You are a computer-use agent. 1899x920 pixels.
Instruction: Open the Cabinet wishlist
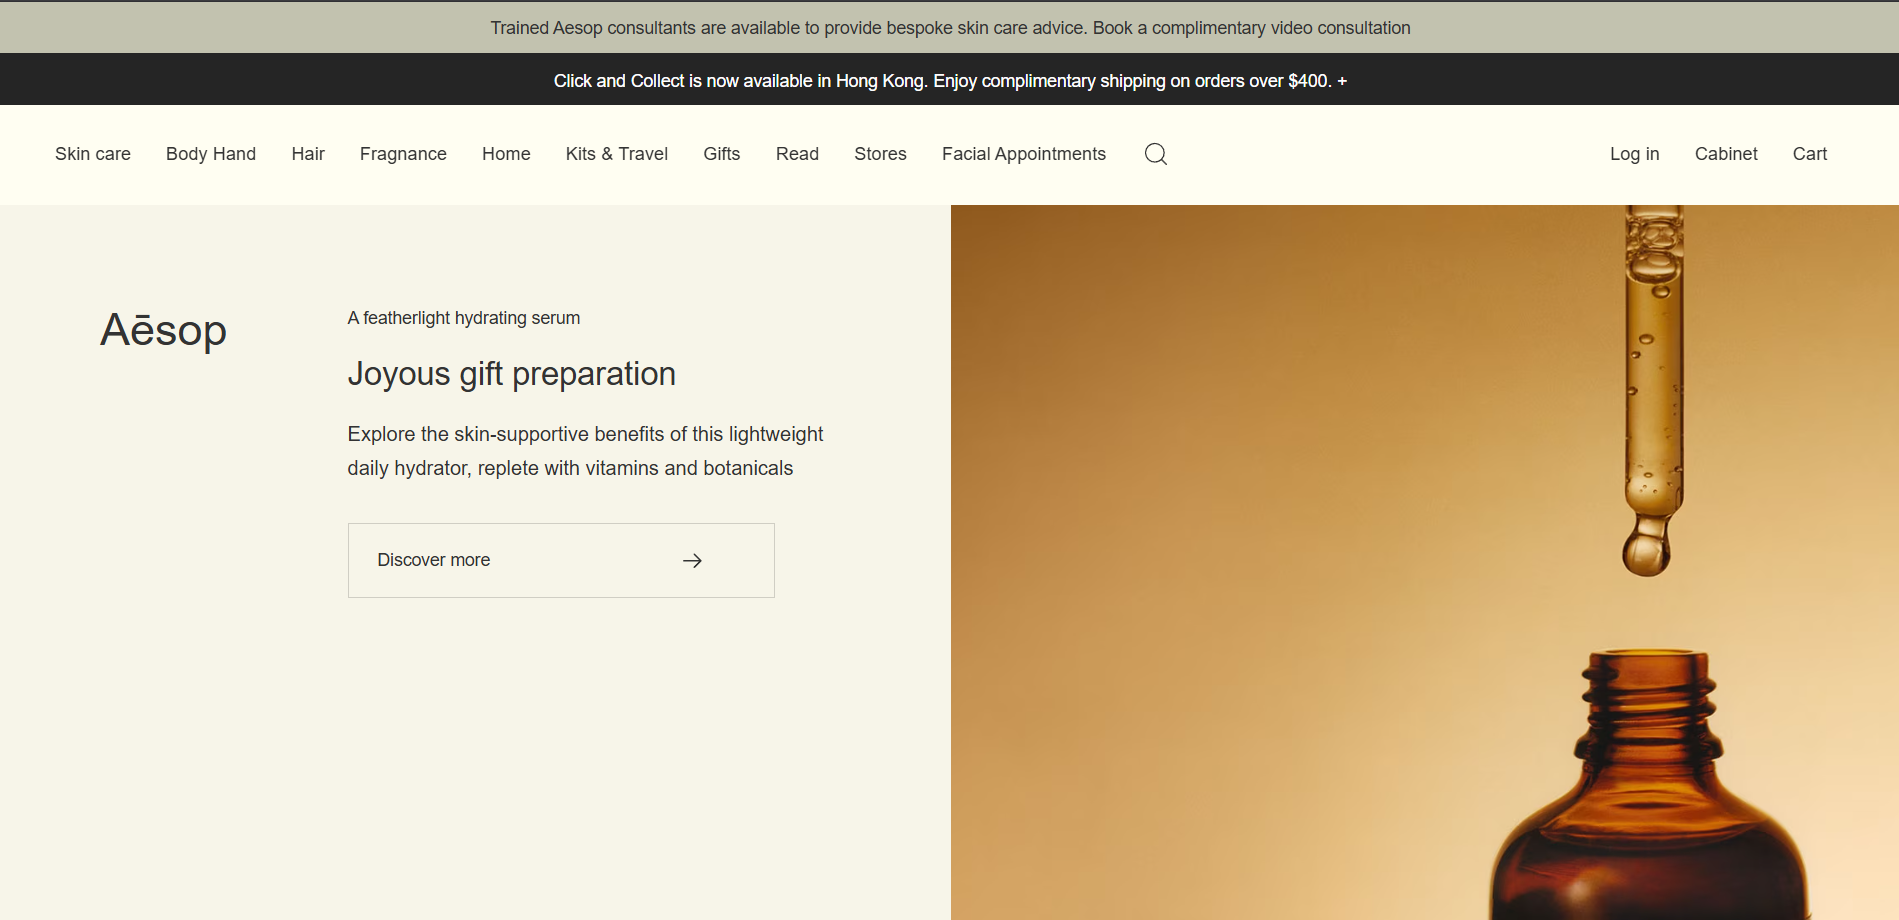tap(1725, 154)
